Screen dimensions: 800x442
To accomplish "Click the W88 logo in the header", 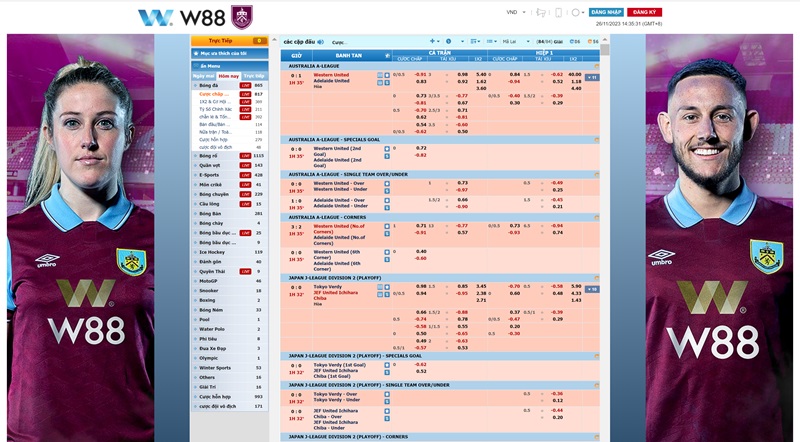I will point(182,18).
